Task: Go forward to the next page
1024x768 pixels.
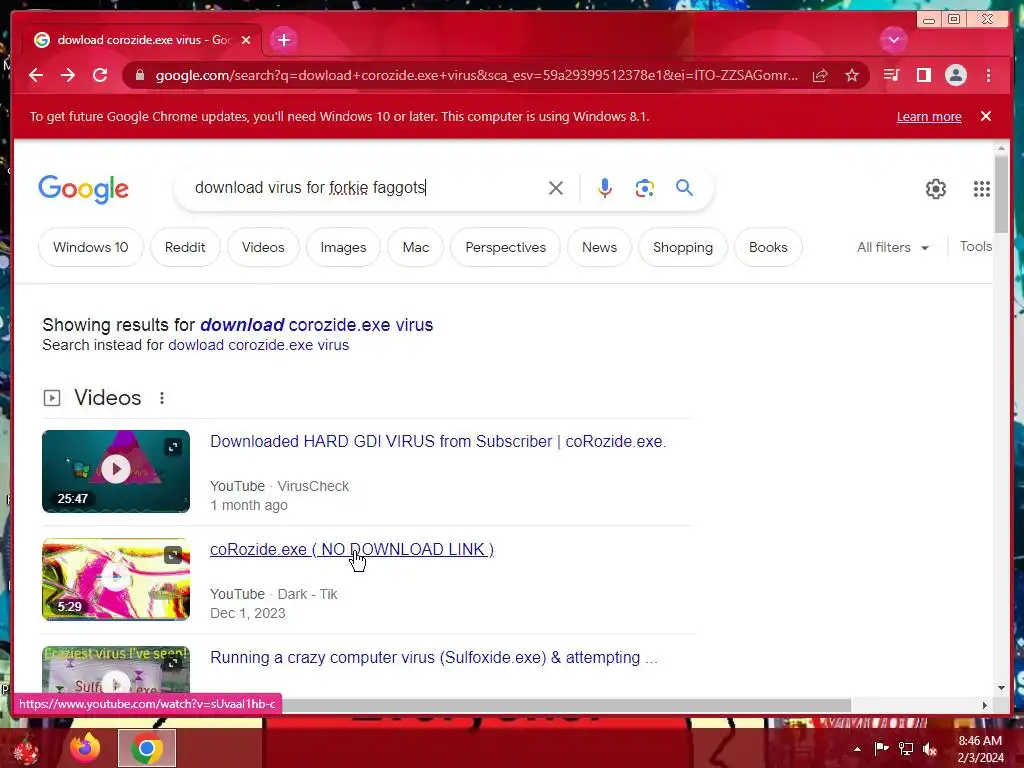Action: (68, 75)
